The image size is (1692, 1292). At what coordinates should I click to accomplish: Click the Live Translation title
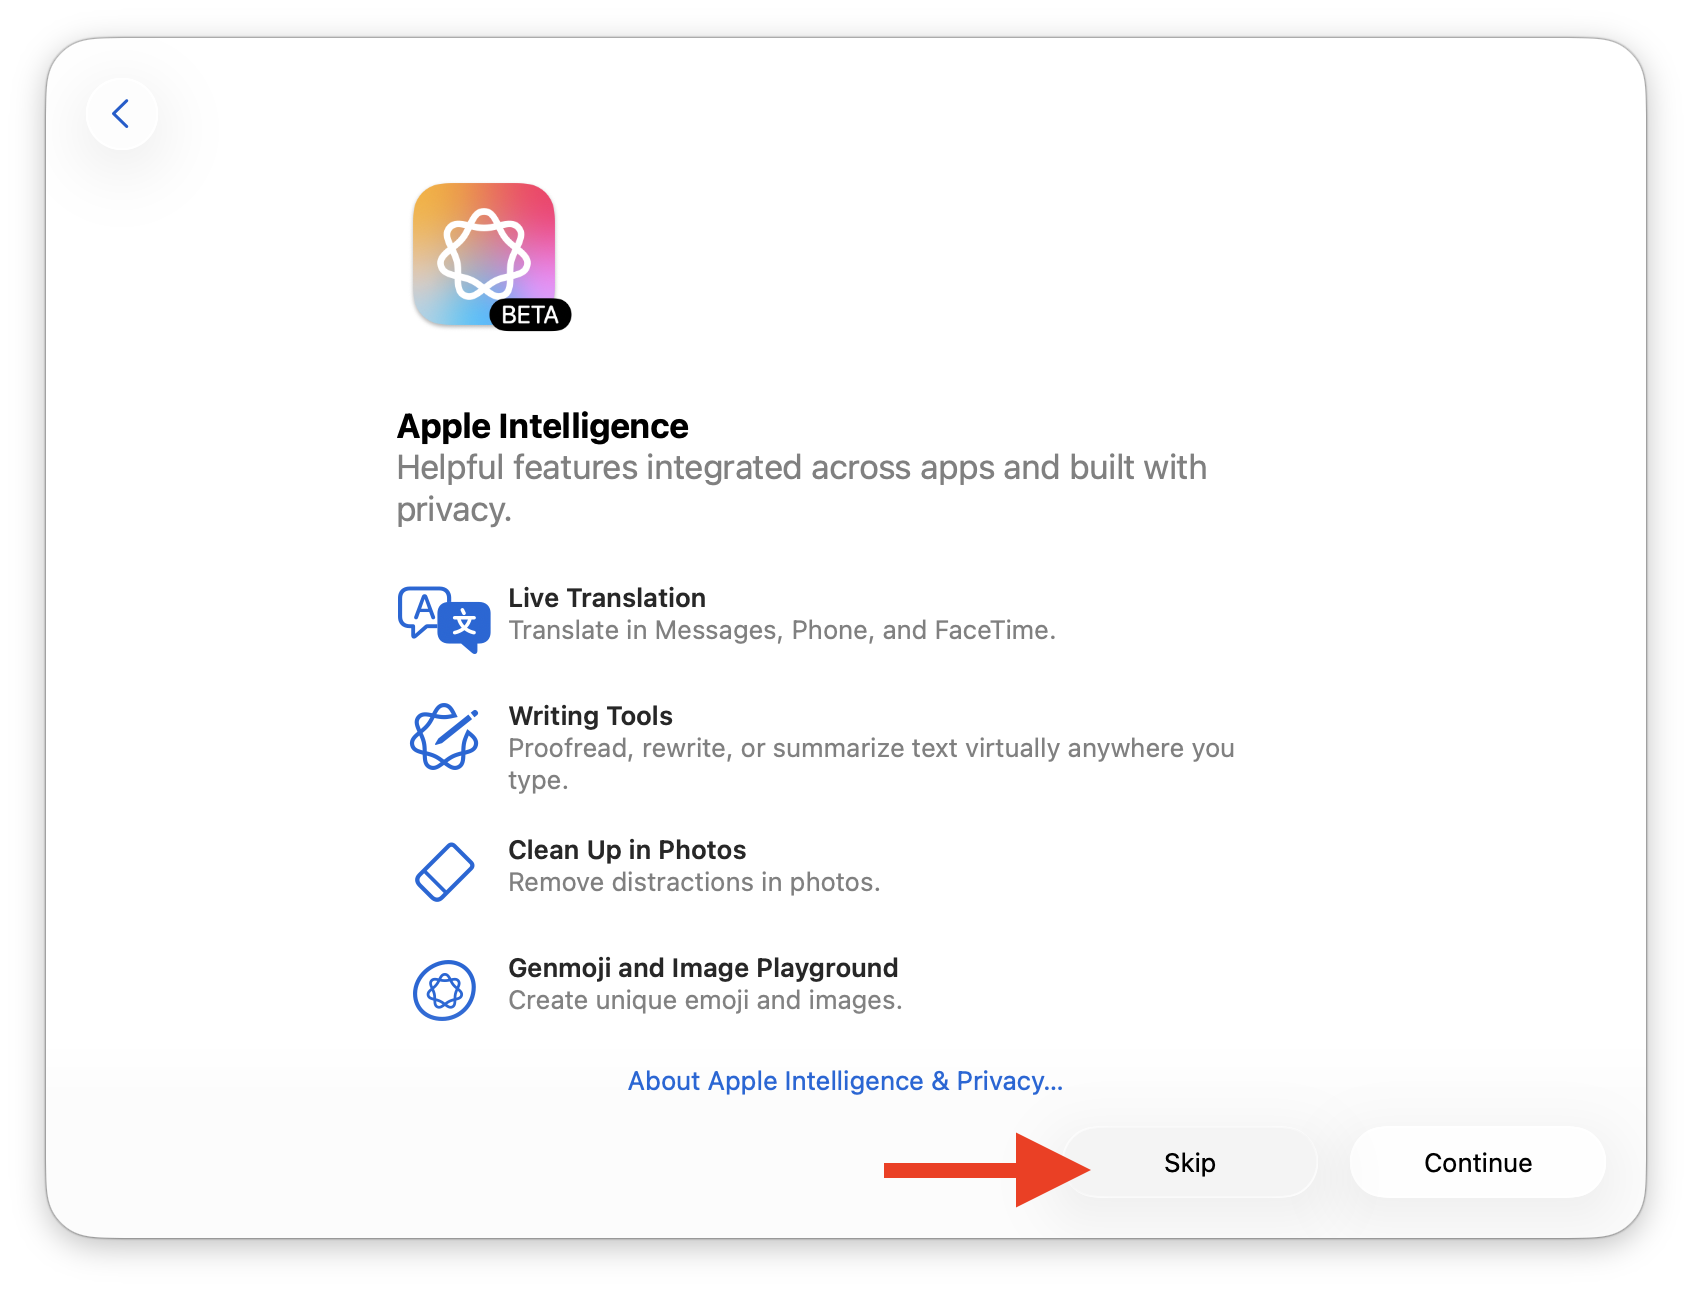[607, 598]
